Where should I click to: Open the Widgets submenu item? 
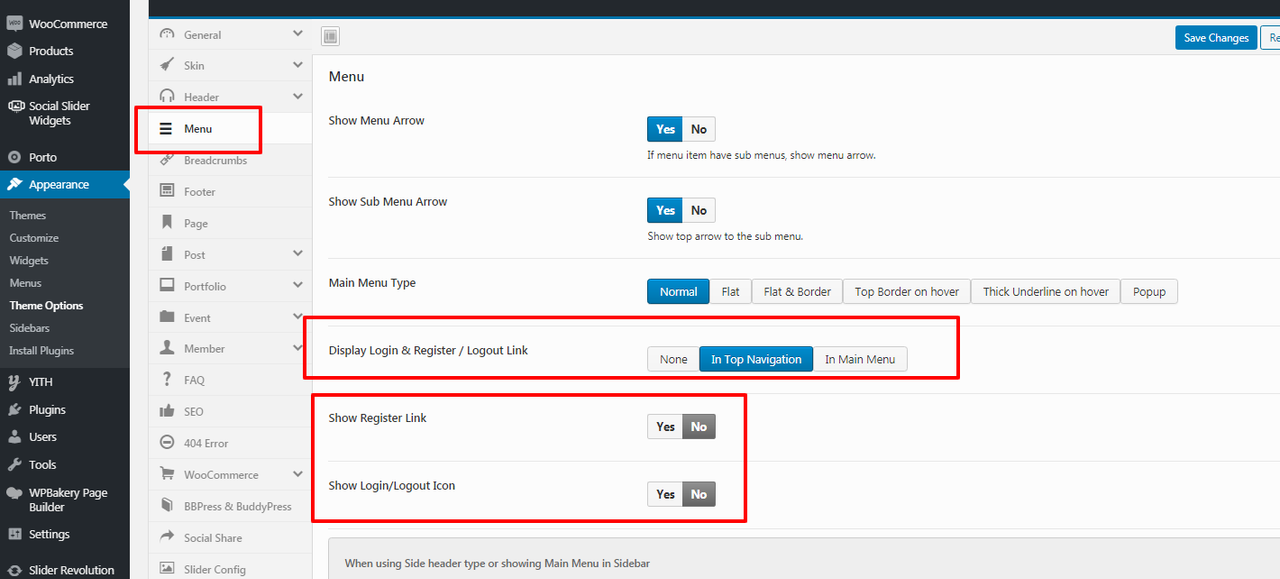tap(29, 260)
